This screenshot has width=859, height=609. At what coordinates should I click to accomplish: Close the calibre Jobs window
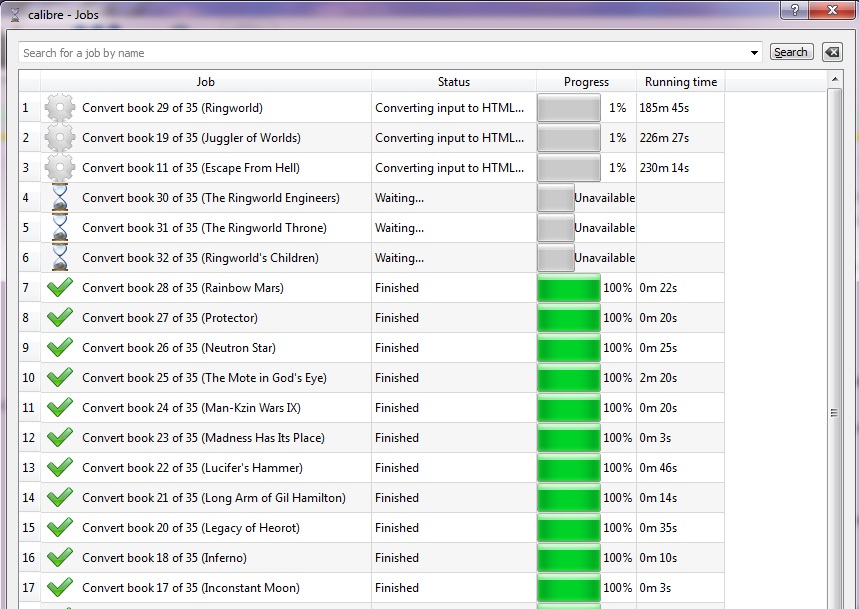tap(833, 10)
